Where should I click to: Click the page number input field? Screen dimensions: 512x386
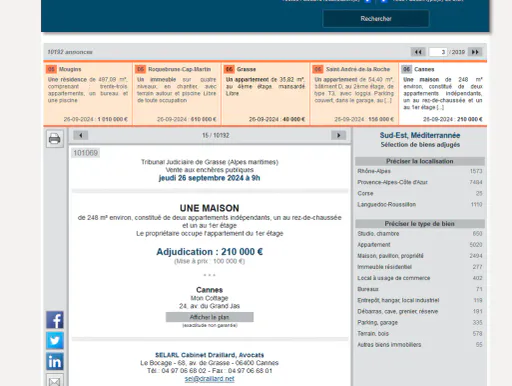click(438, 52)
